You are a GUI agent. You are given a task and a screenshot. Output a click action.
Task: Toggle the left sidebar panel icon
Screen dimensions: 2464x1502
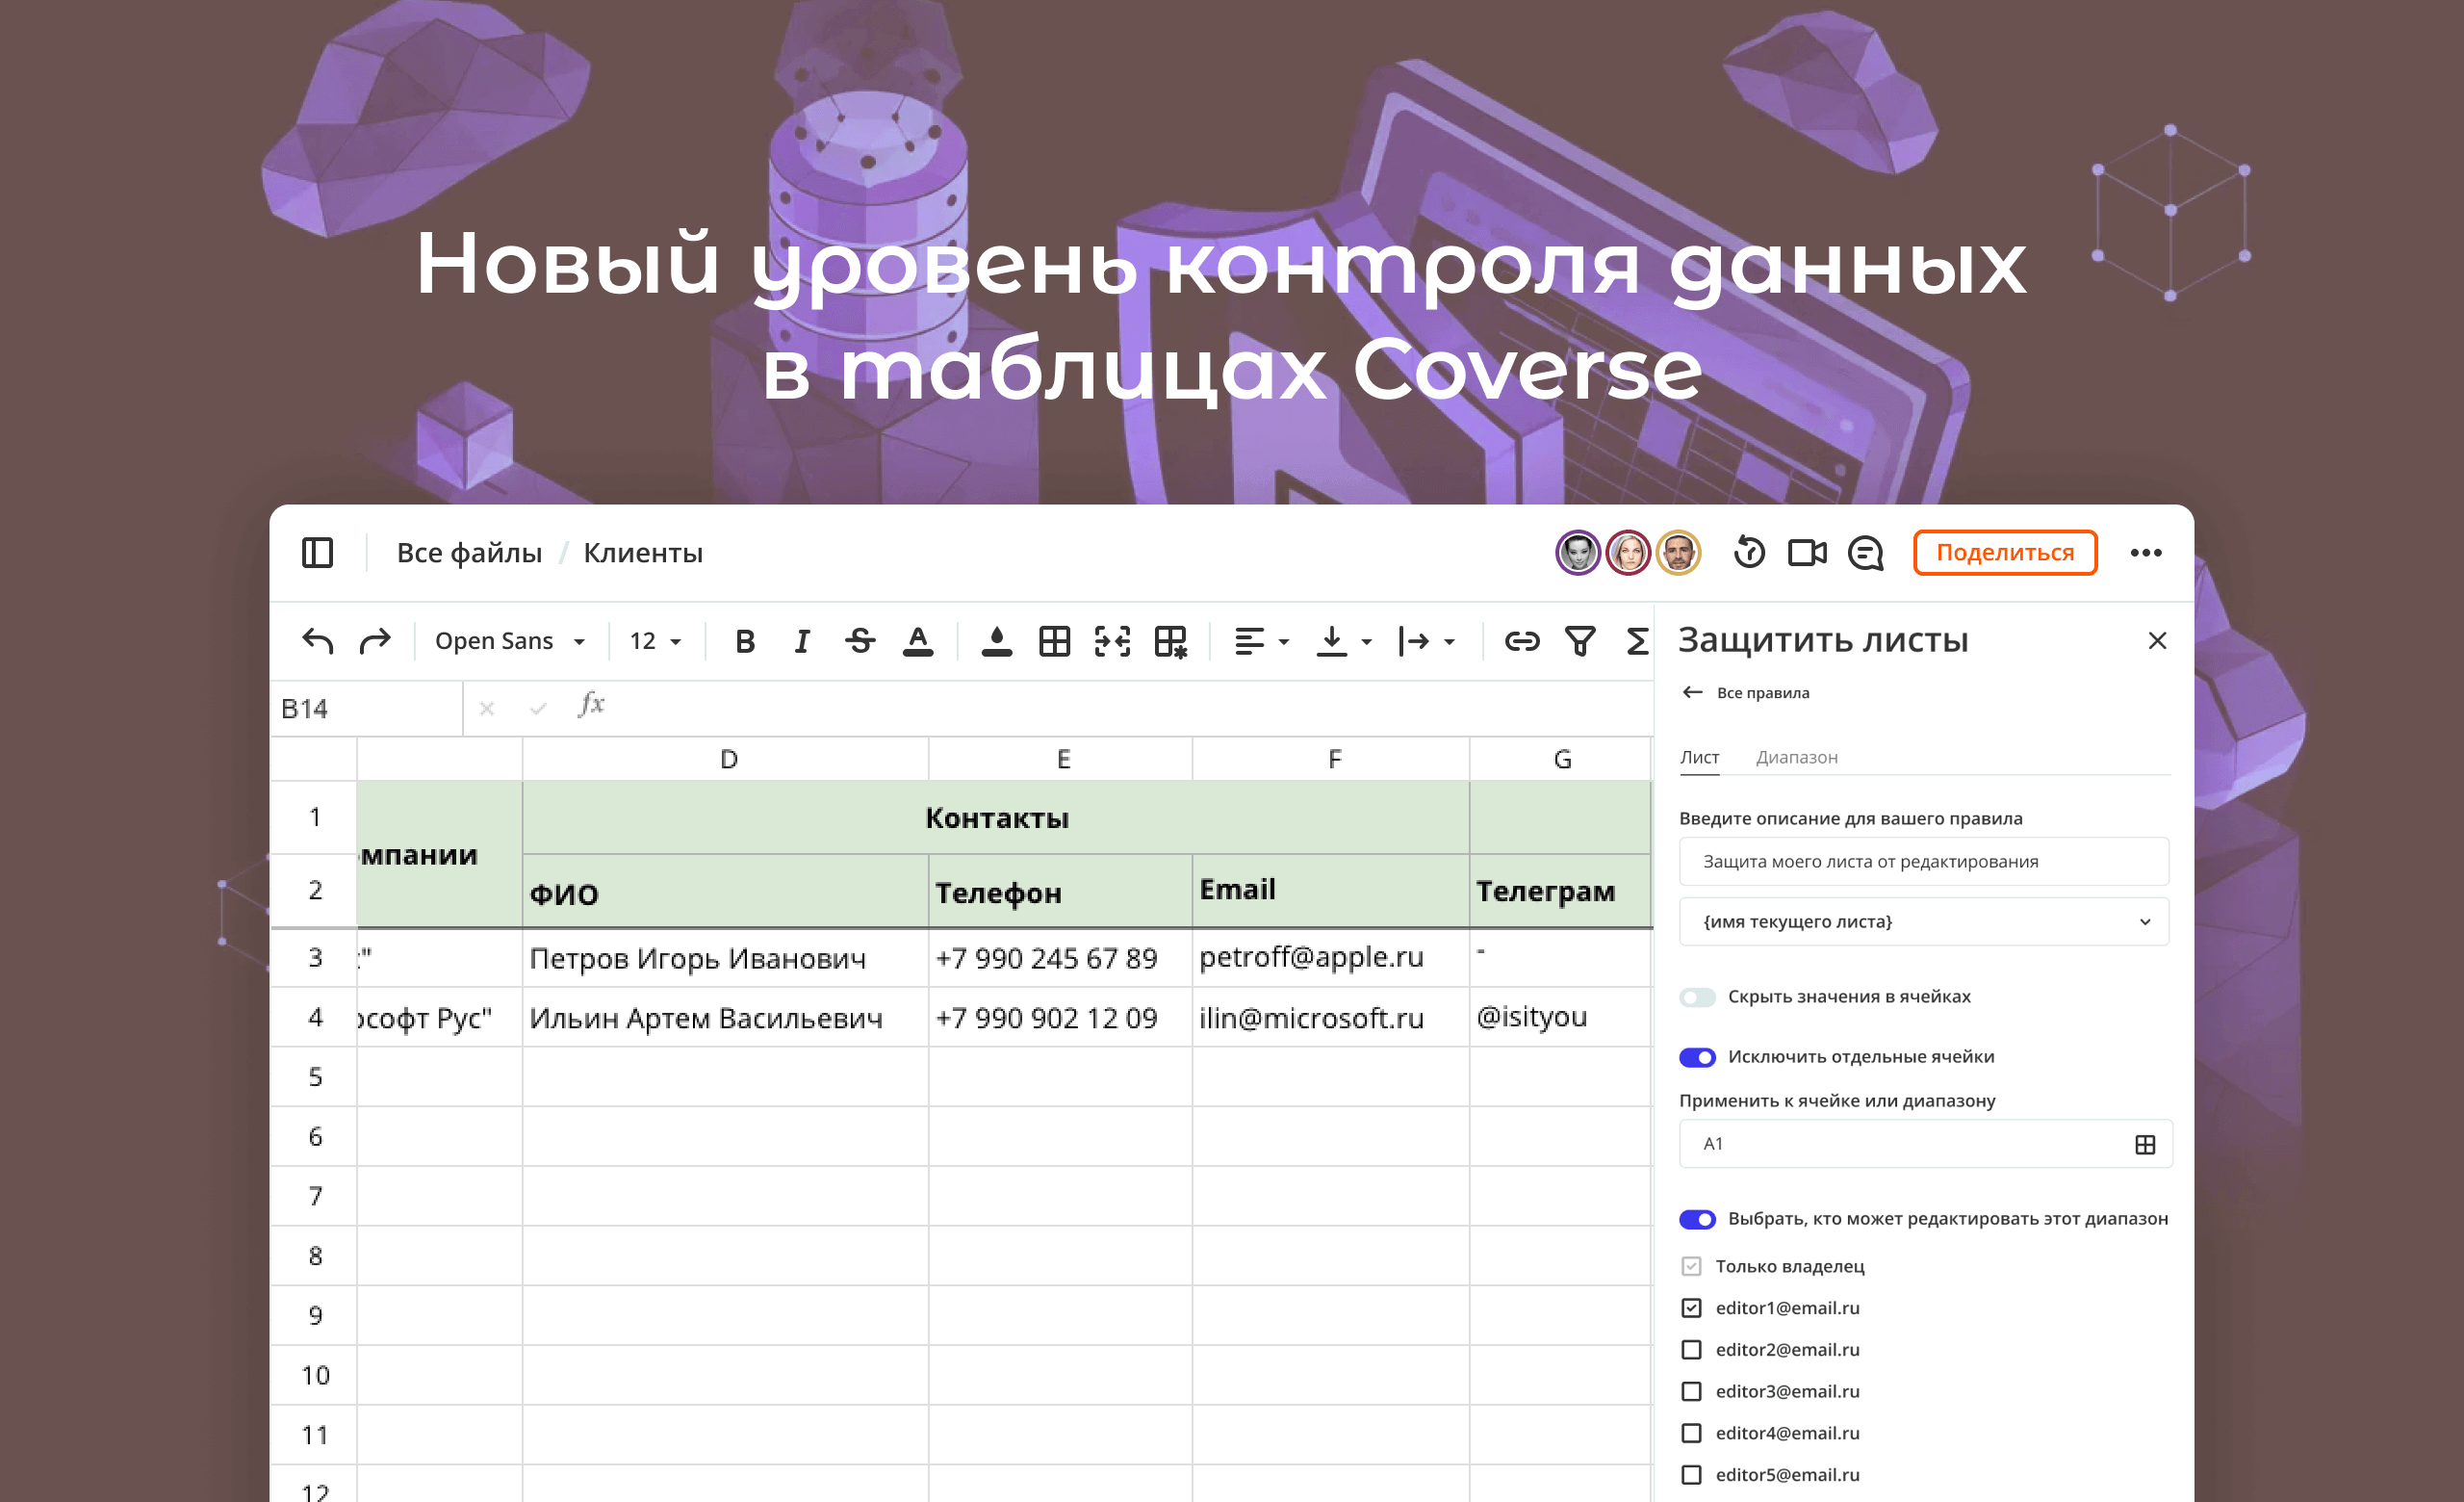pos(317,552)
